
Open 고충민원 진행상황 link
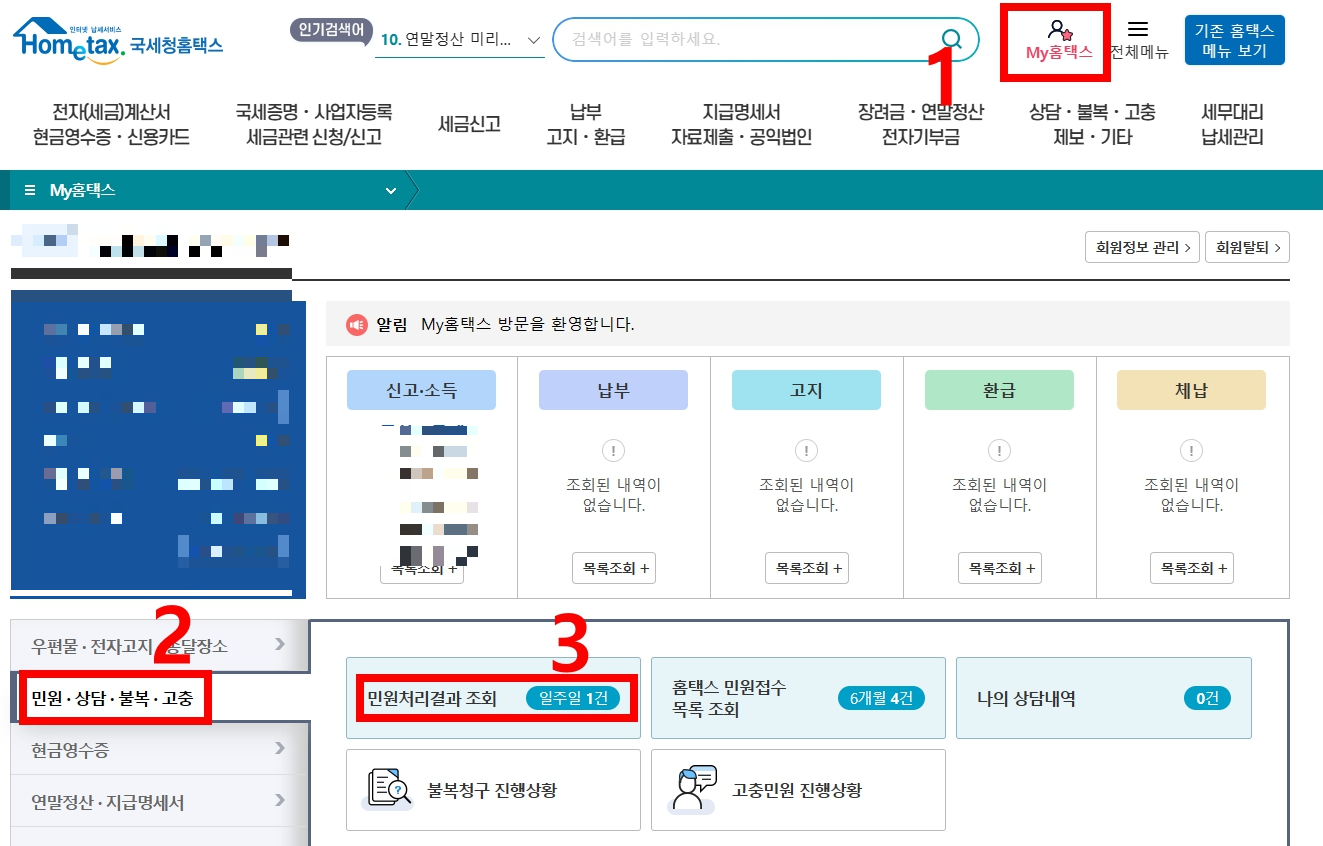pyautogui.click(x=798, y=790)
